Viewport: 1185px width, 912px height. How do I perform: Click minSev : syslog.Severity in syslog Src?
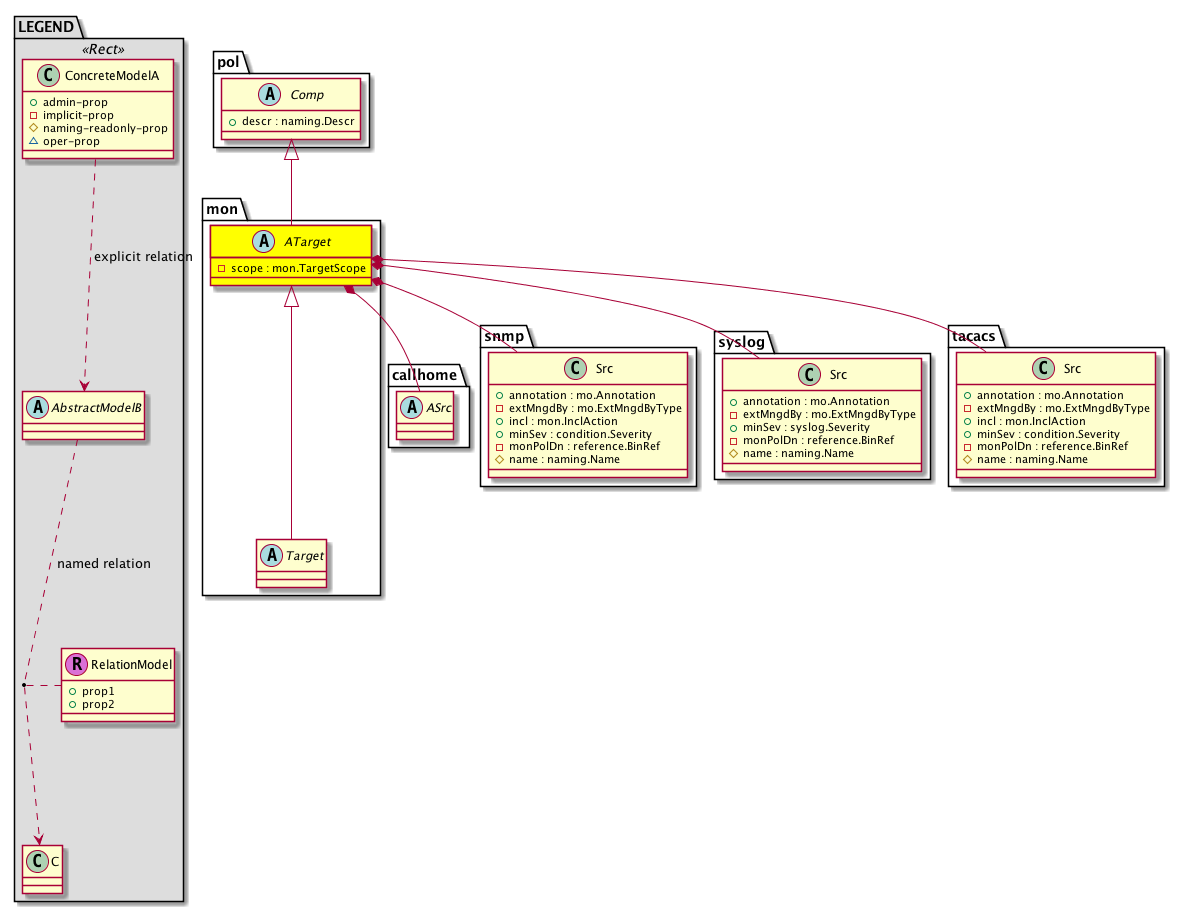[x=807, y=427]
